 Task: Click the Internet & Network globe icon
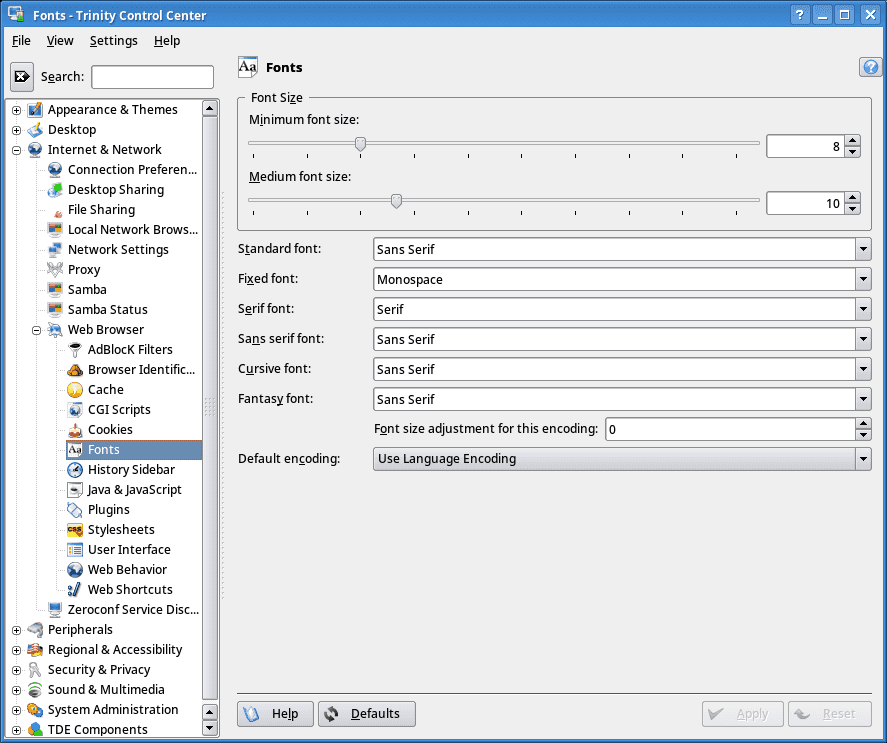click(x=35, y=149)
